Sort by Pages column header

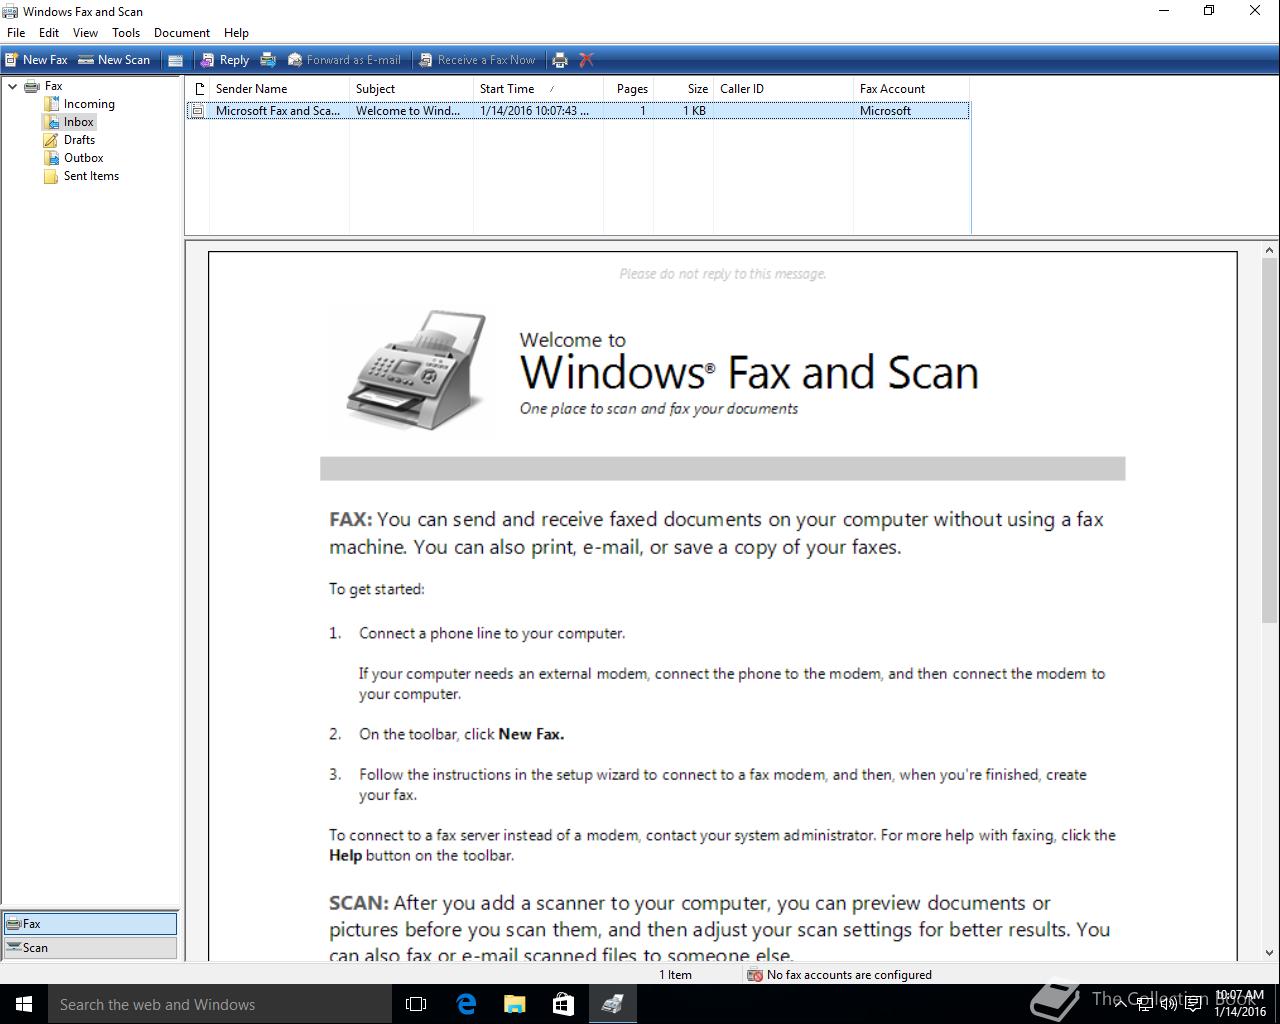point(629,89)
